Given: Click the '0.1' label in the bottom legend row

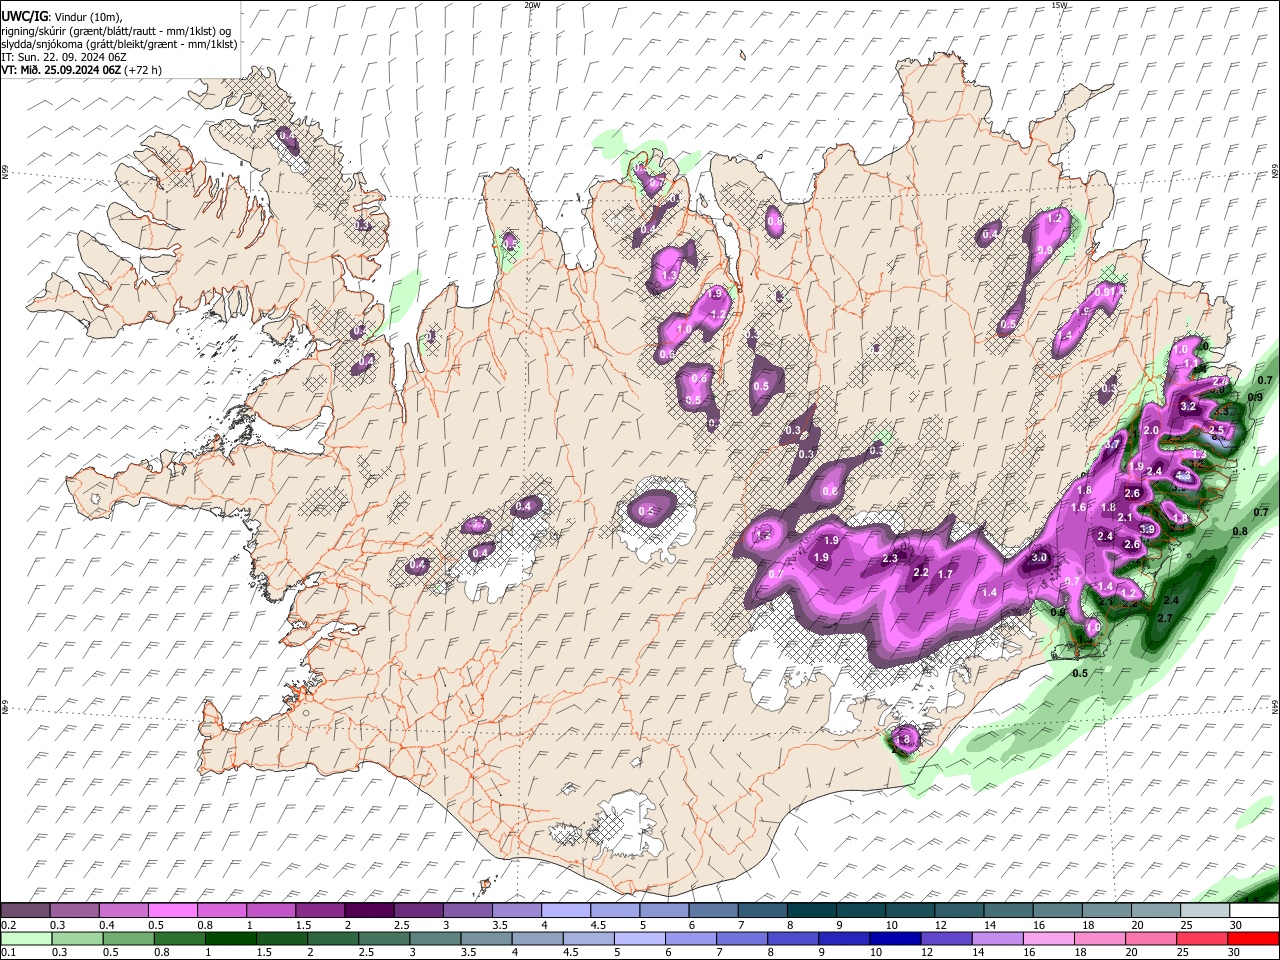Looking at the screenshot, I should [9, 952].
